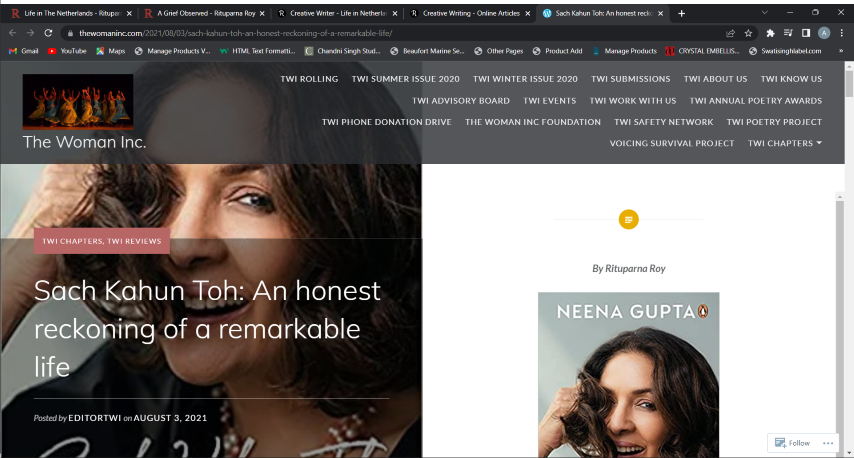Screen dimensions: 854x458
Task: View site info via the lock icon
Action: coord(70,33)
